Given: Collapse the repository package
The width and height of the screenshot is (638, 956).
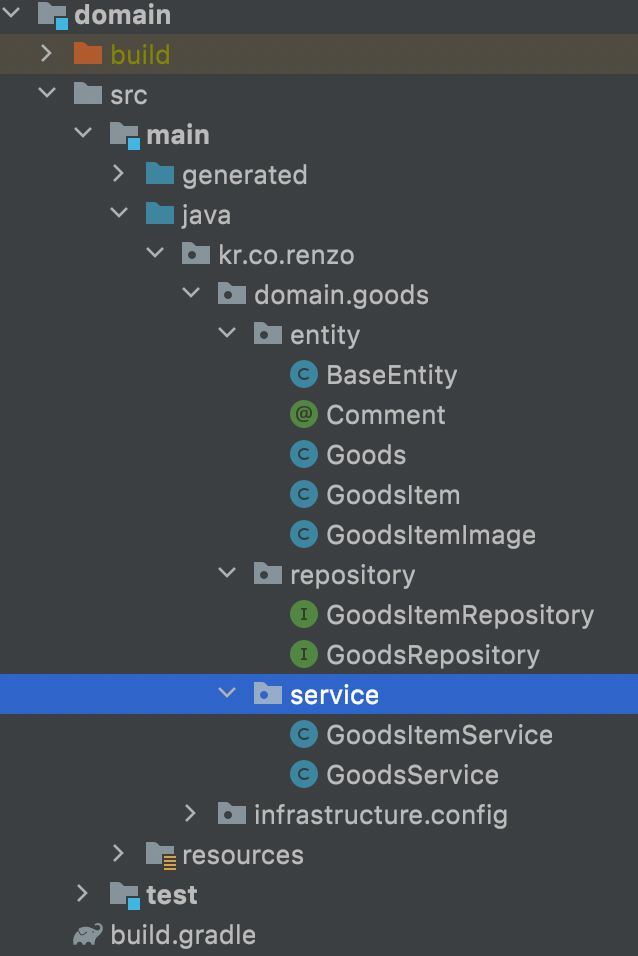Looking at the screenshot, I should point(227,574).
